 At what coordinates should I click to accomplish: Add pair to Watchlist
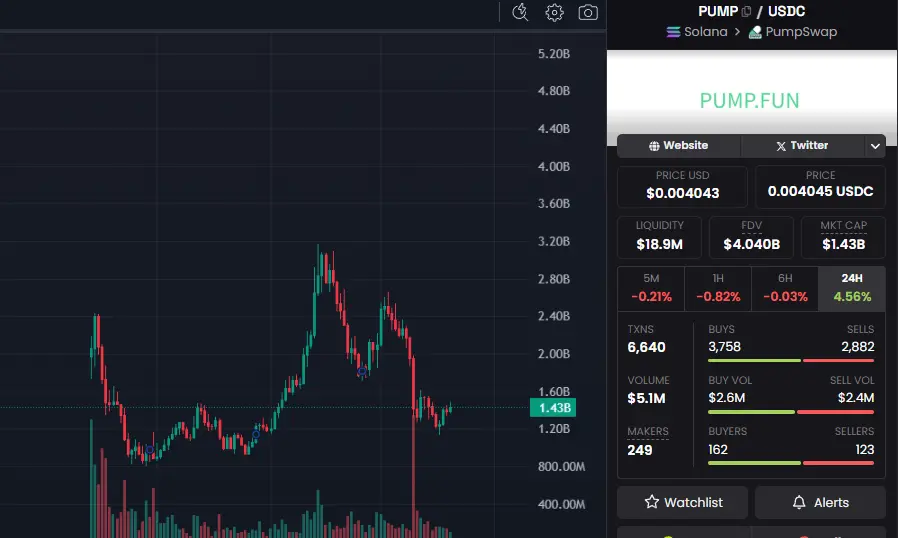pyautogui.click(x=683, y=502)
